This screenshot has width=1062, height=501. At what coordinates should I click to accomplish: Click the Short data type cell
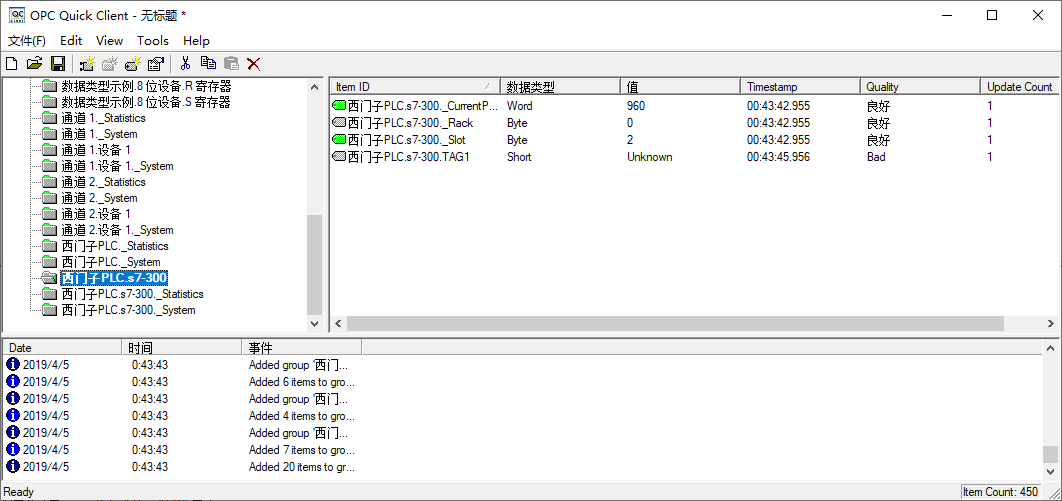point(519,157)
